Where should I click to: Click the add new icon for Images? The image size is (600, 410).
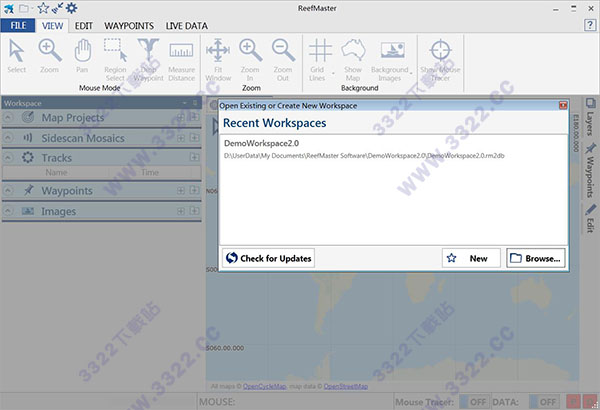click(181, 211)
